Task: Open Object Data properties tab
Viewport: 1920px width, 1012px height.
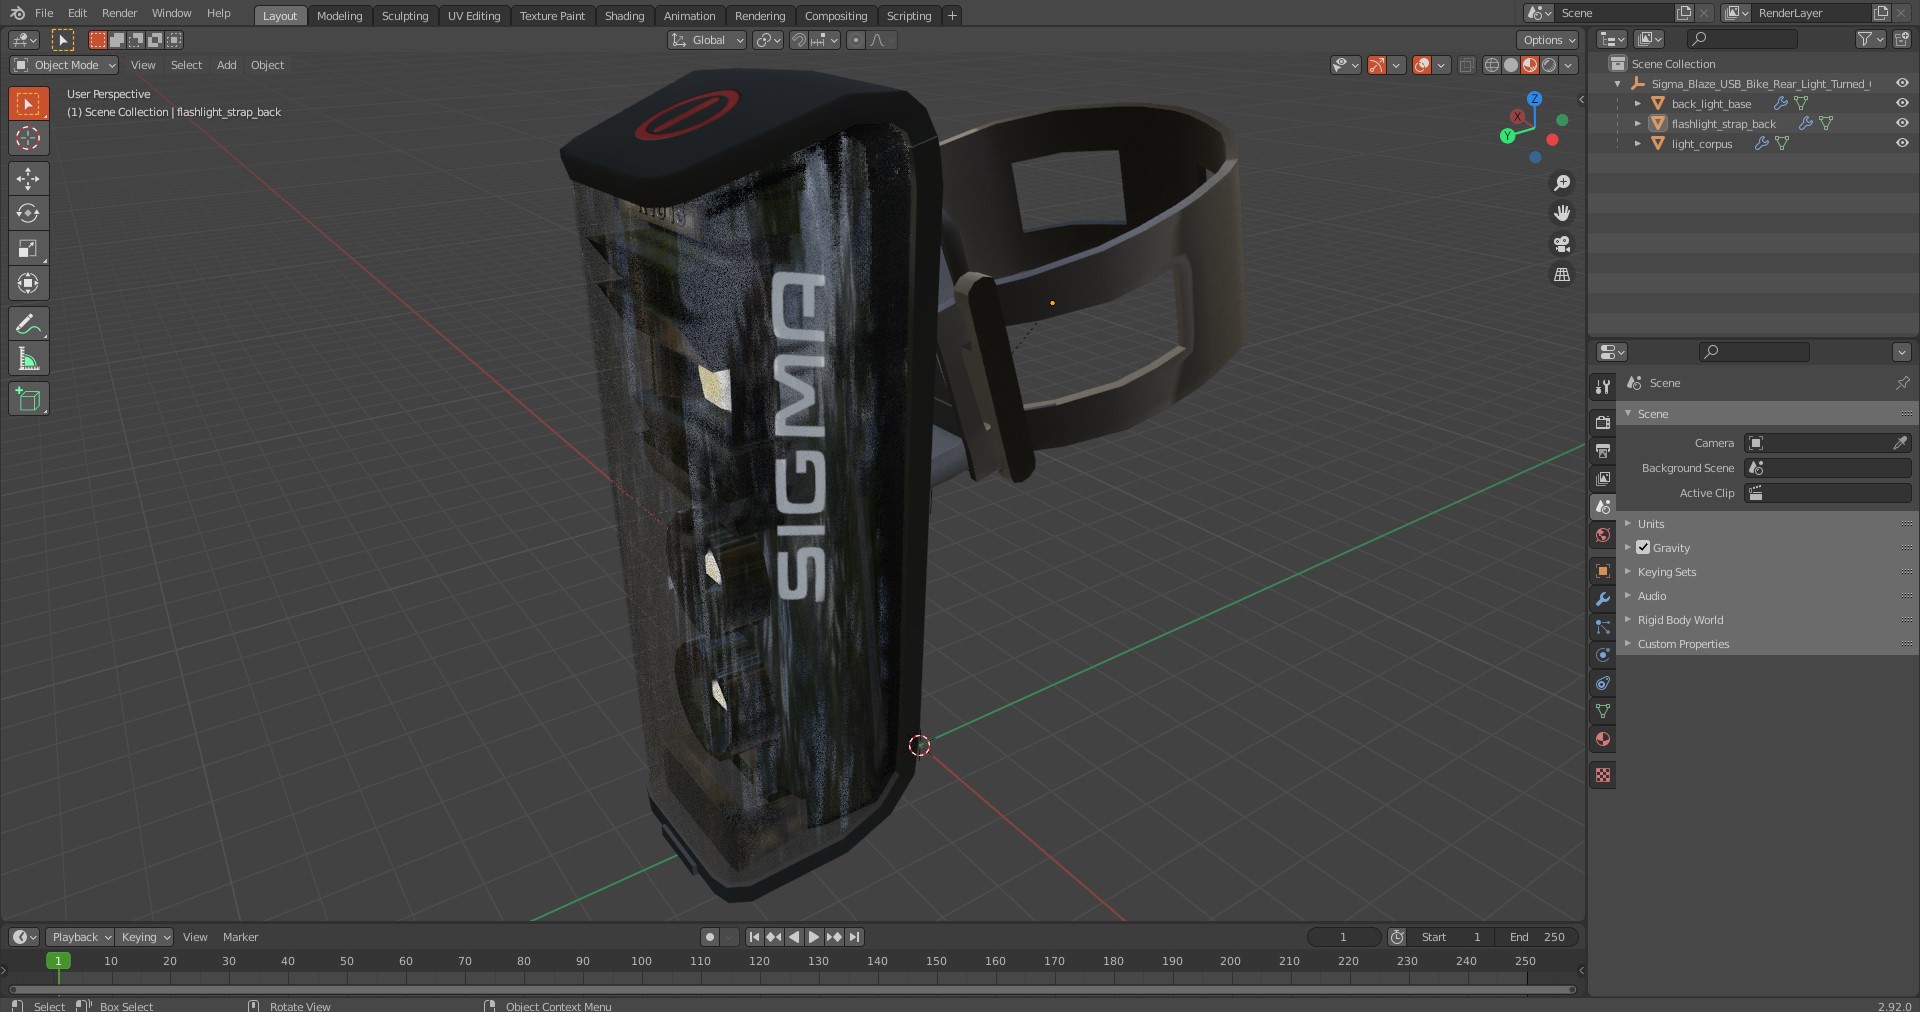Action: tap(1603, 711)
